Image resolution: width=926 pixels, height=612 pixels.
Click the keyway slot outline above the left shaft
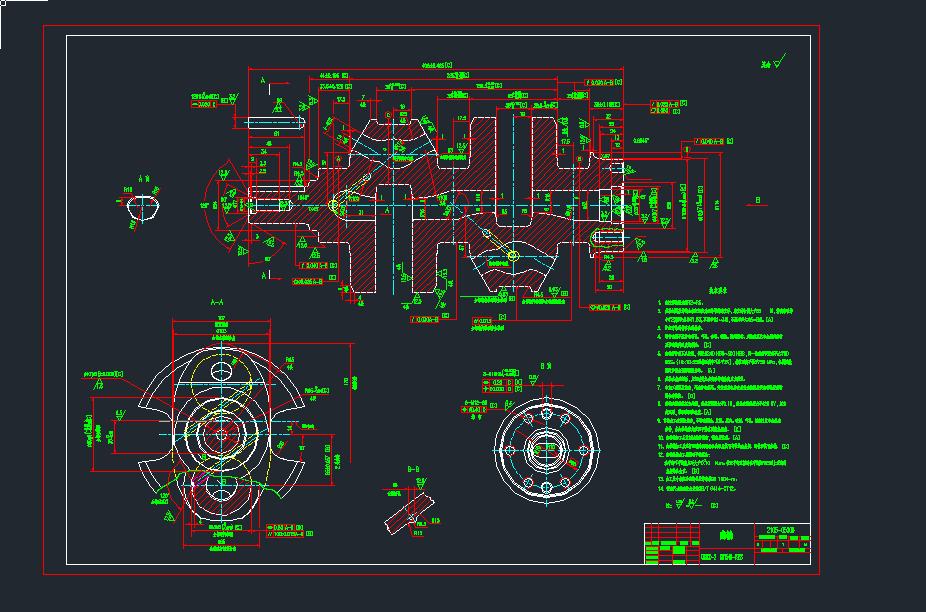pos(274,124)
